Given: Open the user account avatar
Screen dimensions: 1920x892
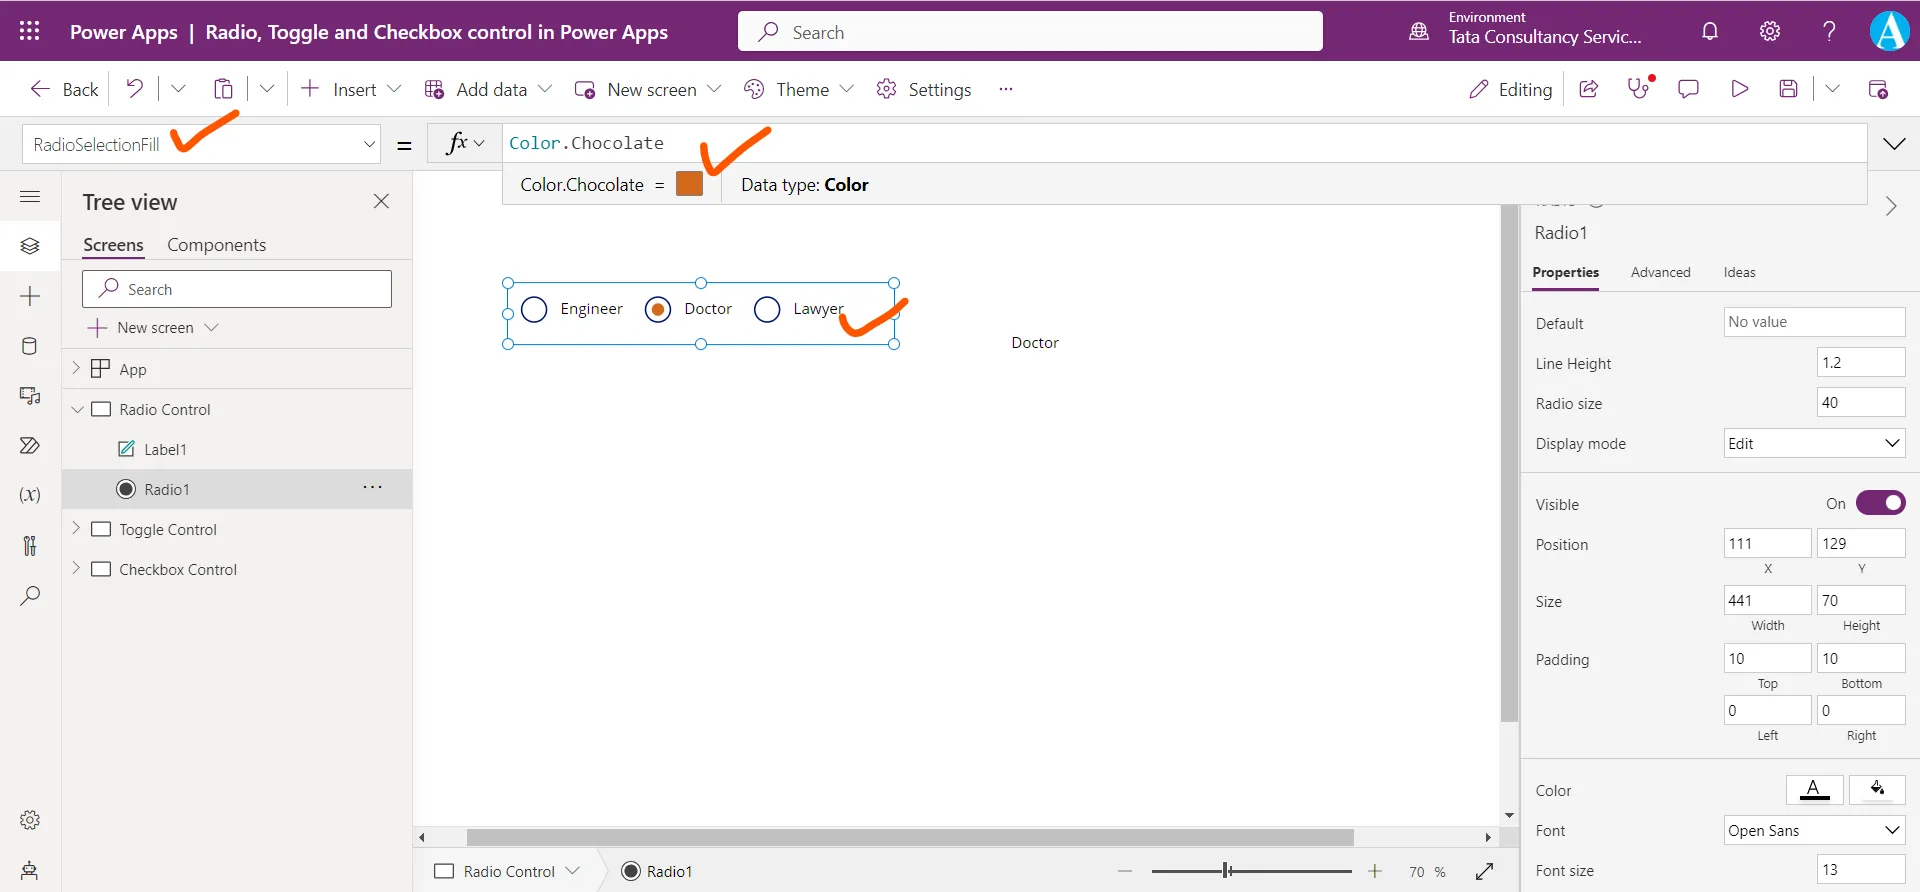Looking at the screenshot, I should (1889, 31).
